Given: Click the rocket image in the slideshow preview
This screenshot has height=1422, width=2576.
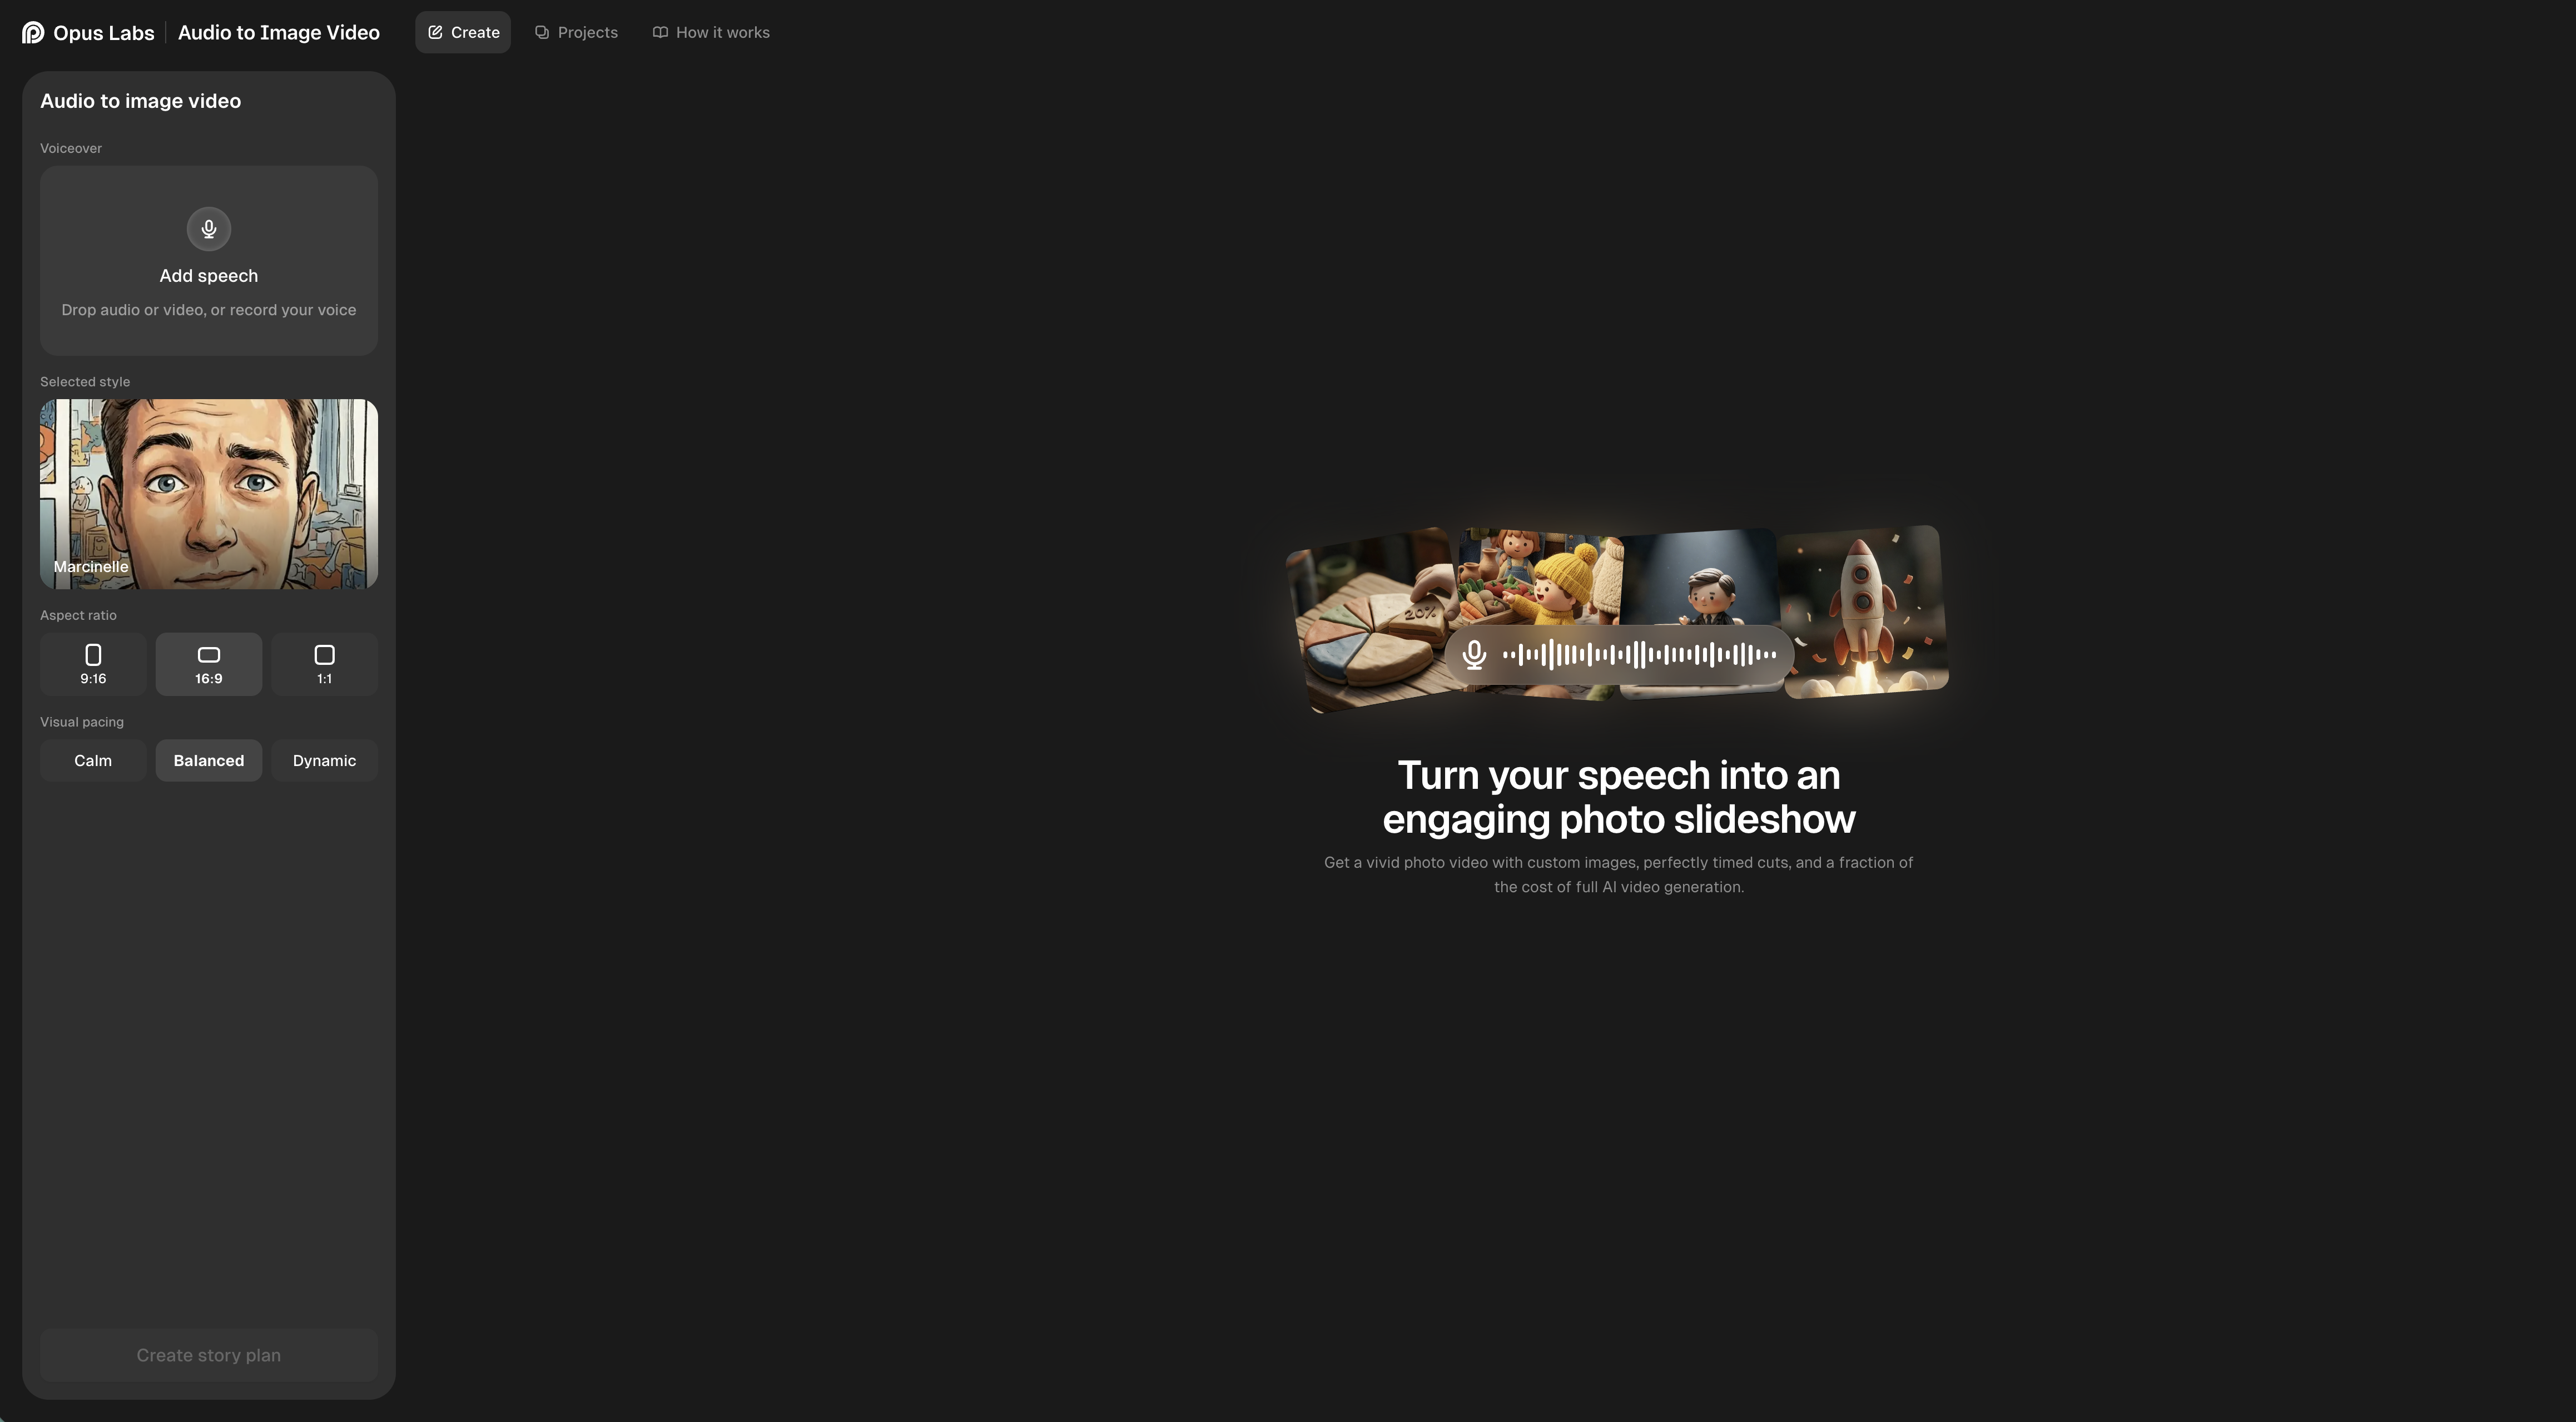Looking at the screenshot, I should click(1866, 611).
